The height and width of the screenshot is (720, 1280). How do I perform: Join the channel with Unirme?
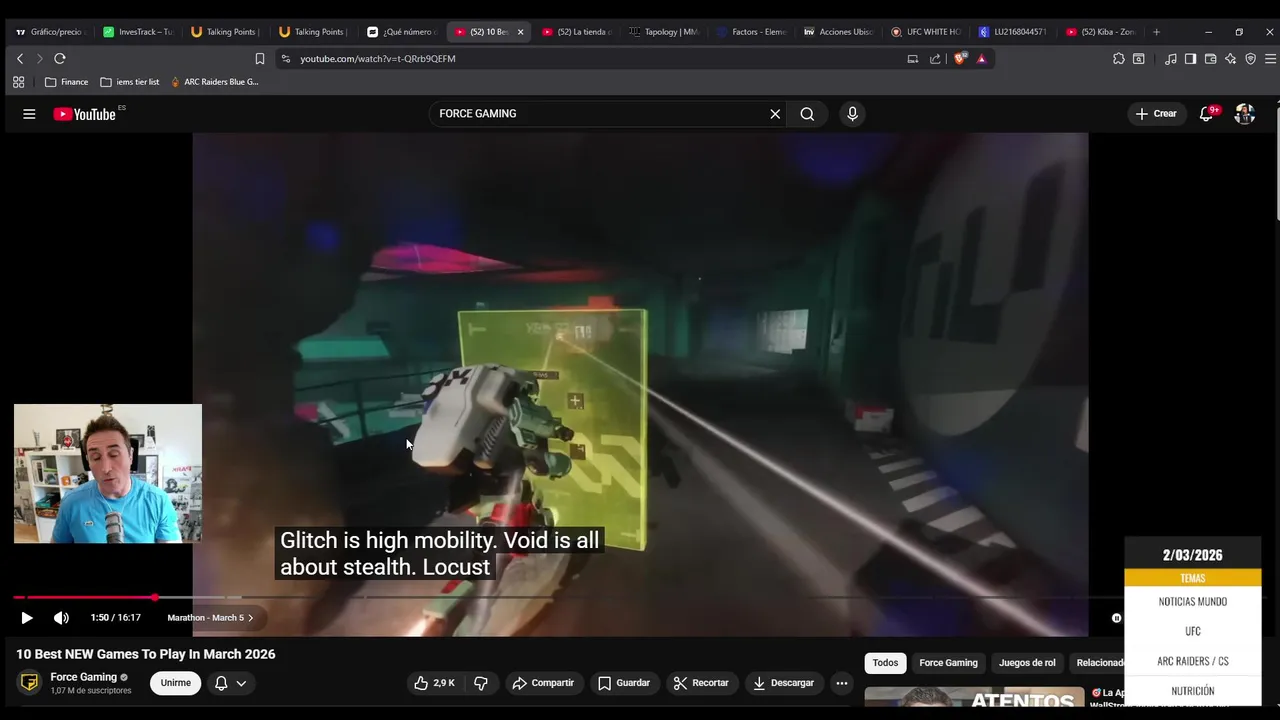click(175, 683)
